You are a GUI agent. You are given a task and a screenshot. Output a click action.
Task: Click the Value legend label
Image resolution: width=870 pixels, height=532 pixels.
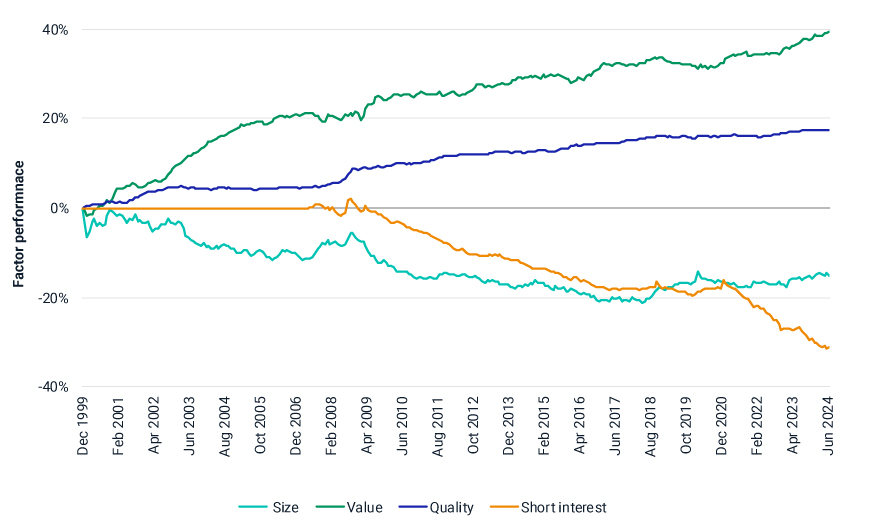pos(365,508)
